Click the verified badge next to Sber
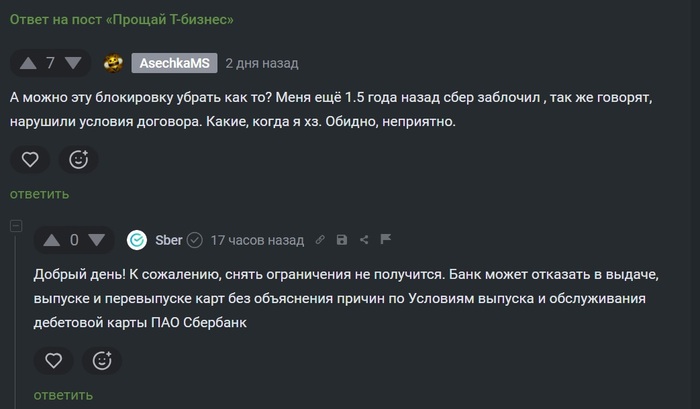Viewport: 700px width, 409px height. coord(195,240)
